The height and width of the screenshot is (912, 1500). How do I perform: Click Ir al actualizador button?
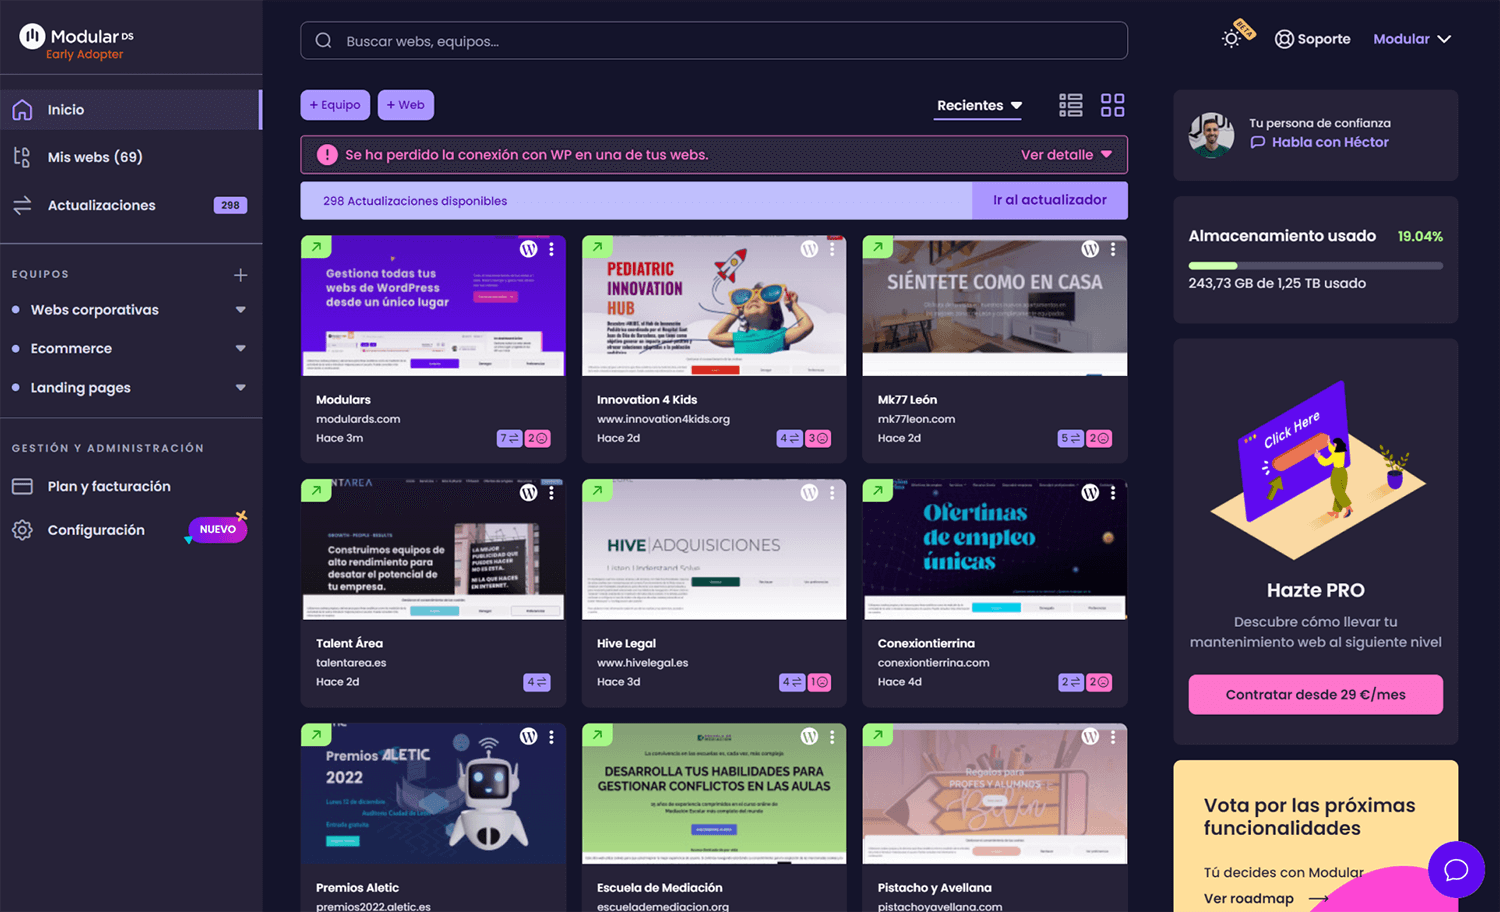coord(1050,200)
